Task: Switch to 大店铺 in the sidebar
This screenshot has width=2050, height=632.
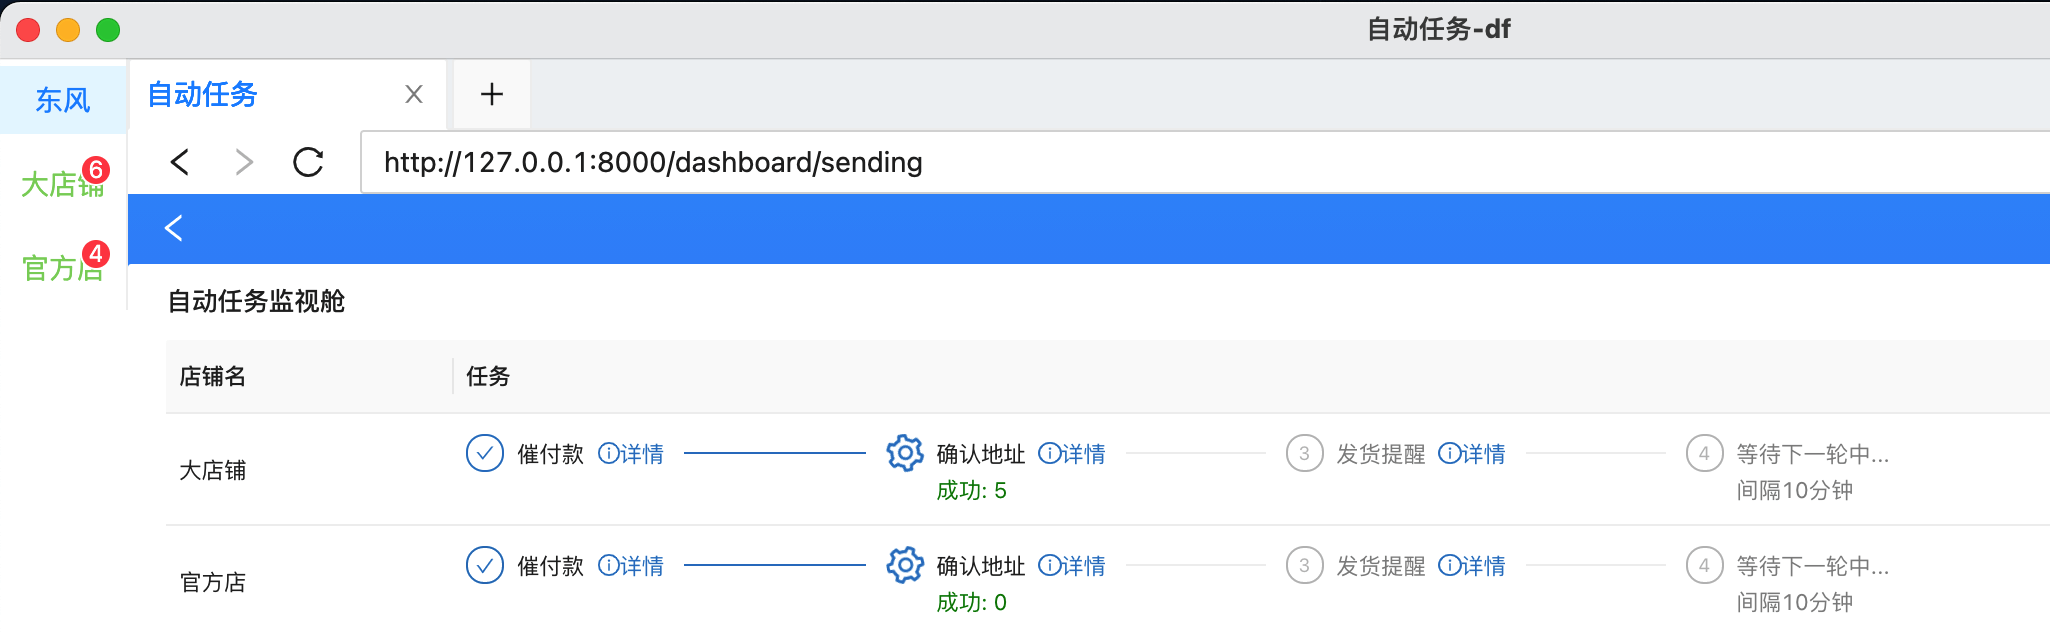Action: pyautogui.click(x=62, y=184)
